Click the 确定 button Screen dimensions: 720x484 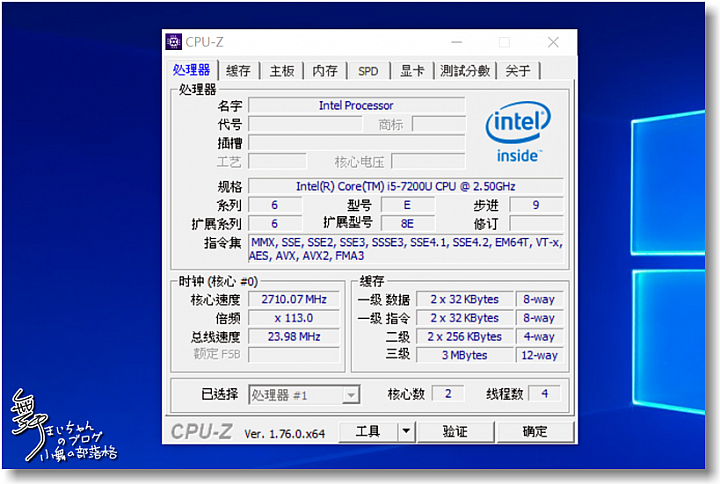click(535, 431)
